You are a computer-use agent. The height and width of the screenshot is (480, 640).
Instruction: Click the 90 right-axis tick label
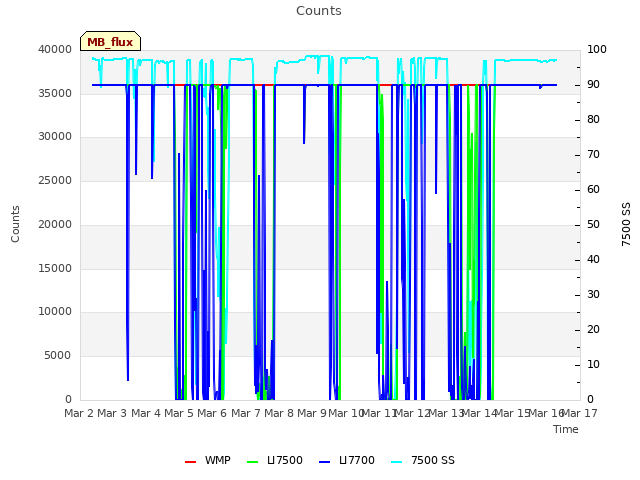tap(593, 84)
